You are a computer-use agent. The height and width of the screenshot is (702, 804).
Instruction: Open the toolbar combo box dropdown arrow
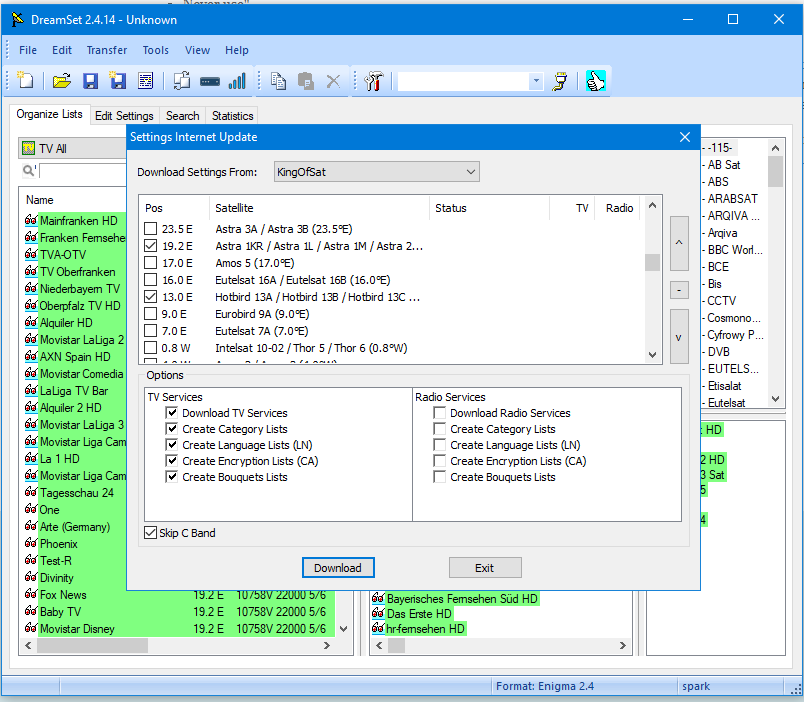tap(536, 81)
